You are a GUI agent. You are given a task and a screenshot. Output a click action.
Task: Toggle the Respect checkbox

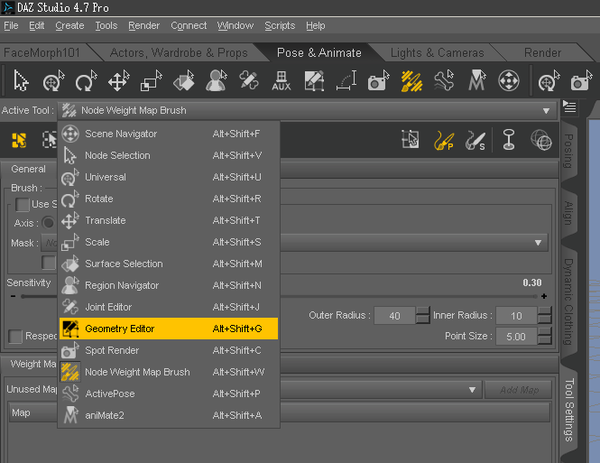coord(15,336)
